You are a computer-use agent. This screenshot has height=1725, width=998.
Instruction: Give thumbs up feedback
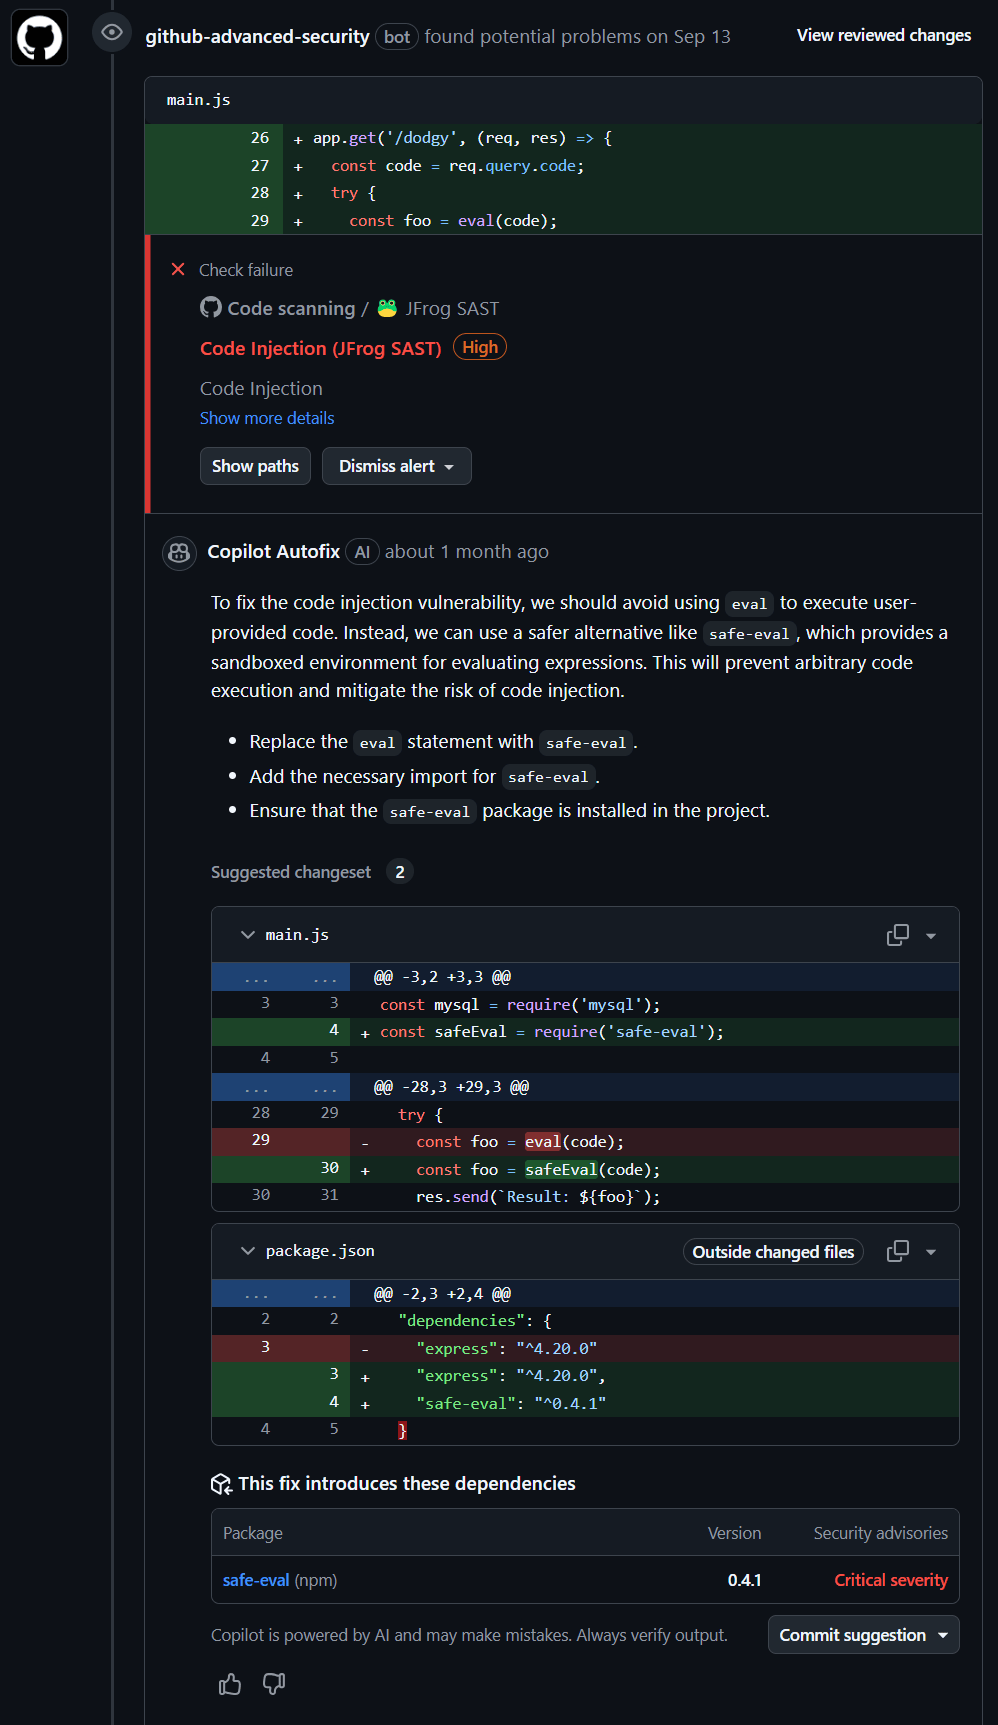pyautogui.click(x=230, y=1684)
